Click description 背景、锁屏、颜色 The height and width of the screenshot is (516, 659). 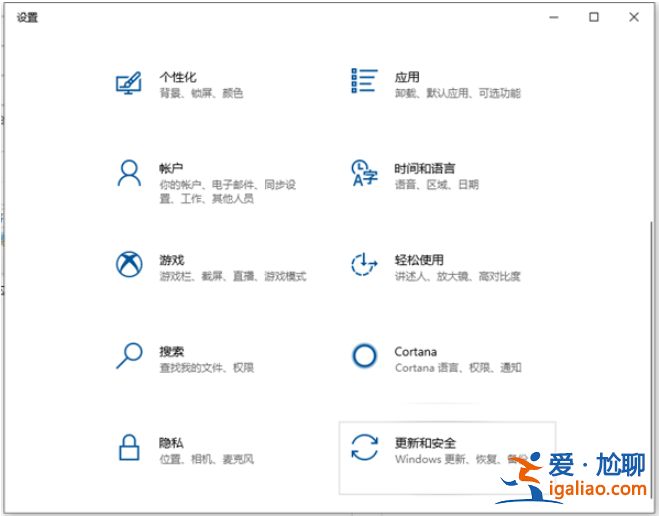click(x=201, y=93)
